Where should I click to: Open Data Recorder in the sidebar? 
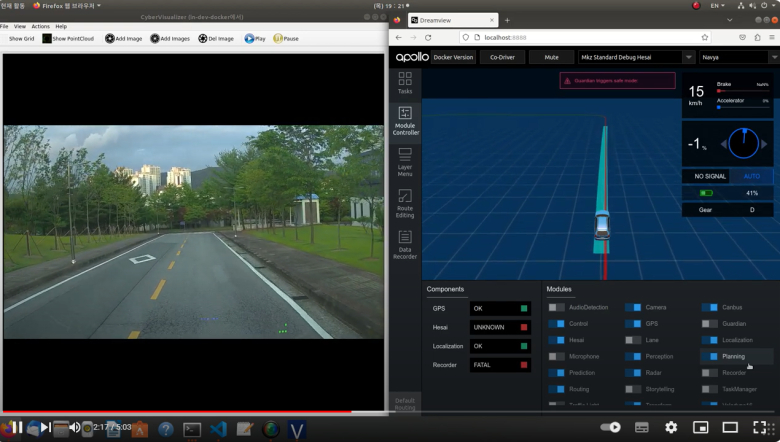(x=405, y=245)
